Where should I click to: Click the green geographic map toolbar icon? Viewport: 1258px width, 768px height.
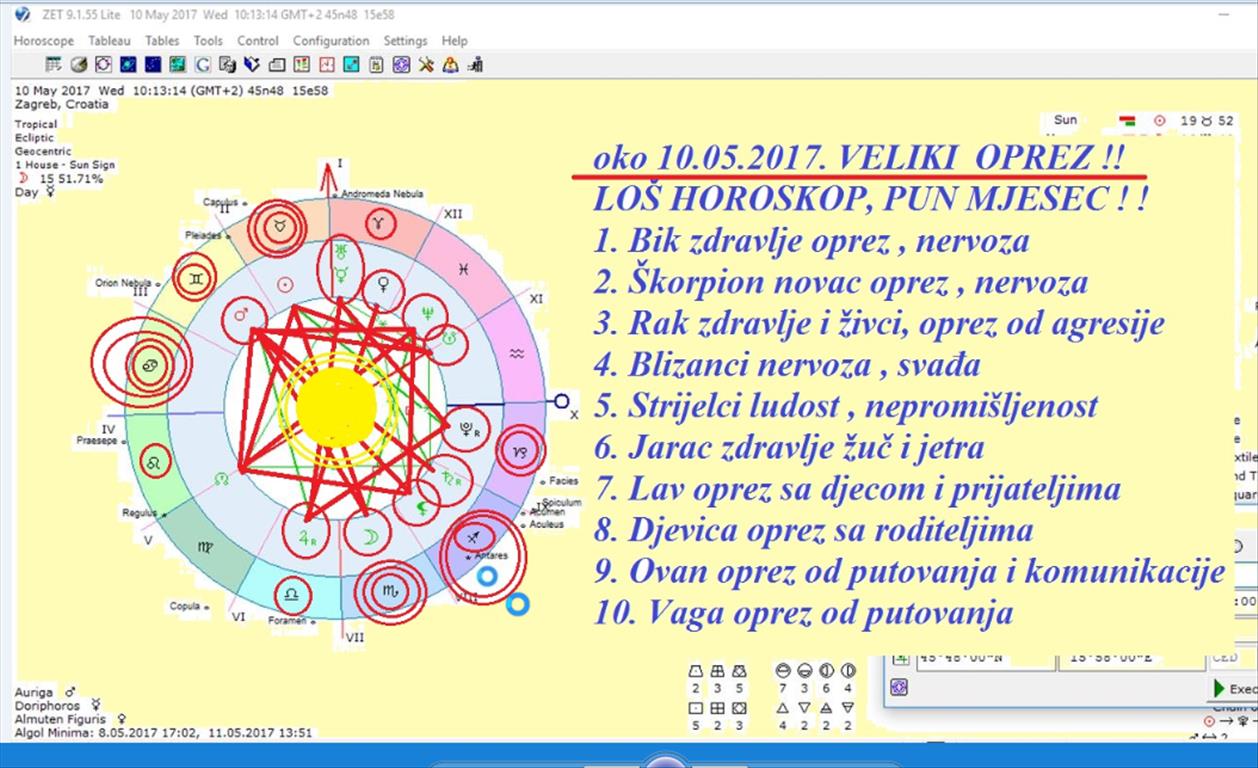coord(177,65)
